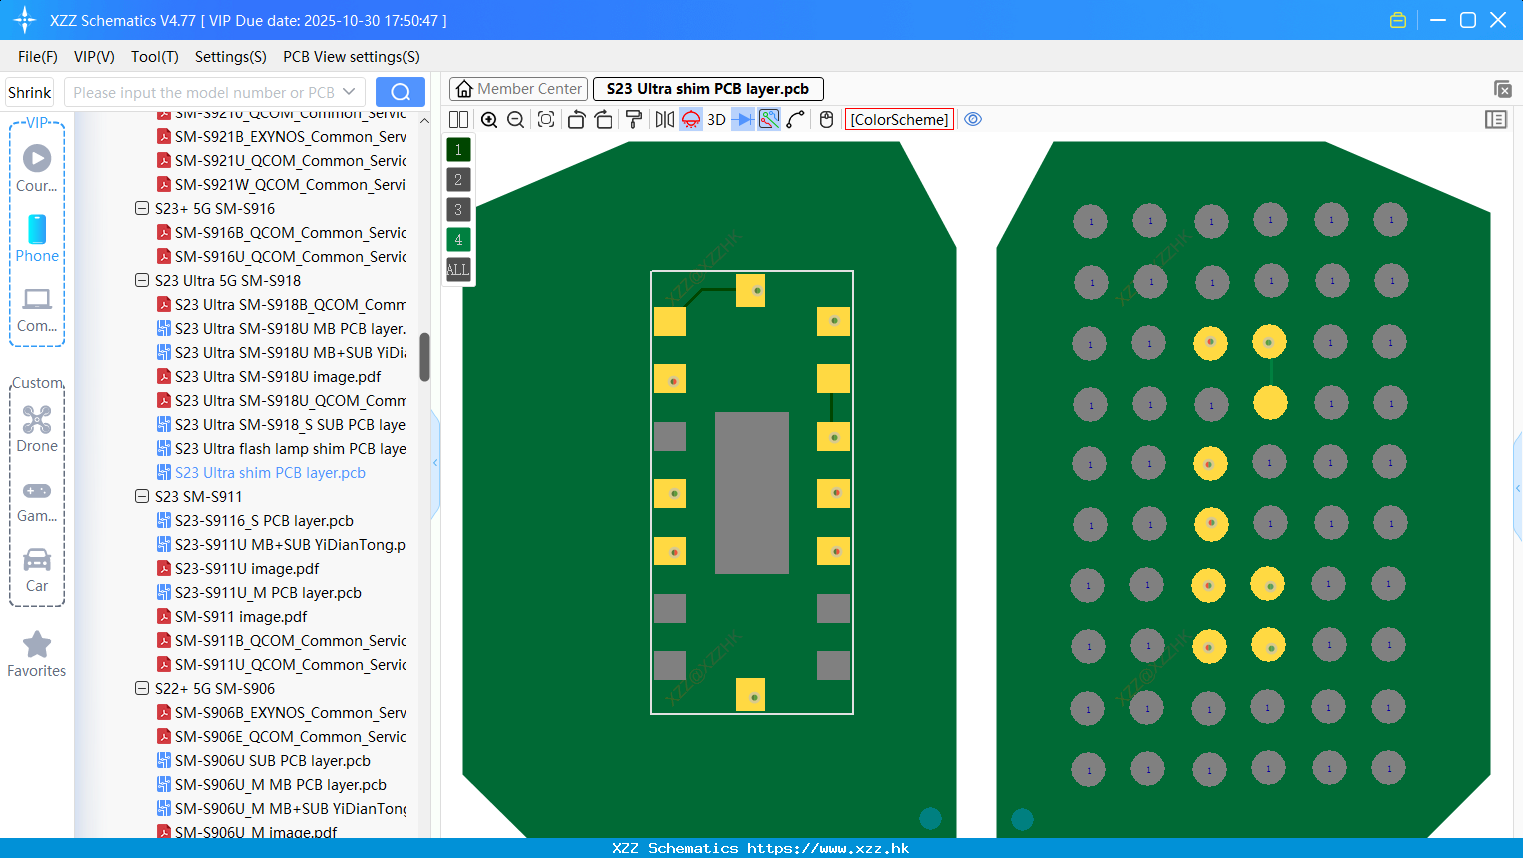Open the Favorites star icon
The image size is (1523, 858).
pyautogui.click(x=37, y=654)
